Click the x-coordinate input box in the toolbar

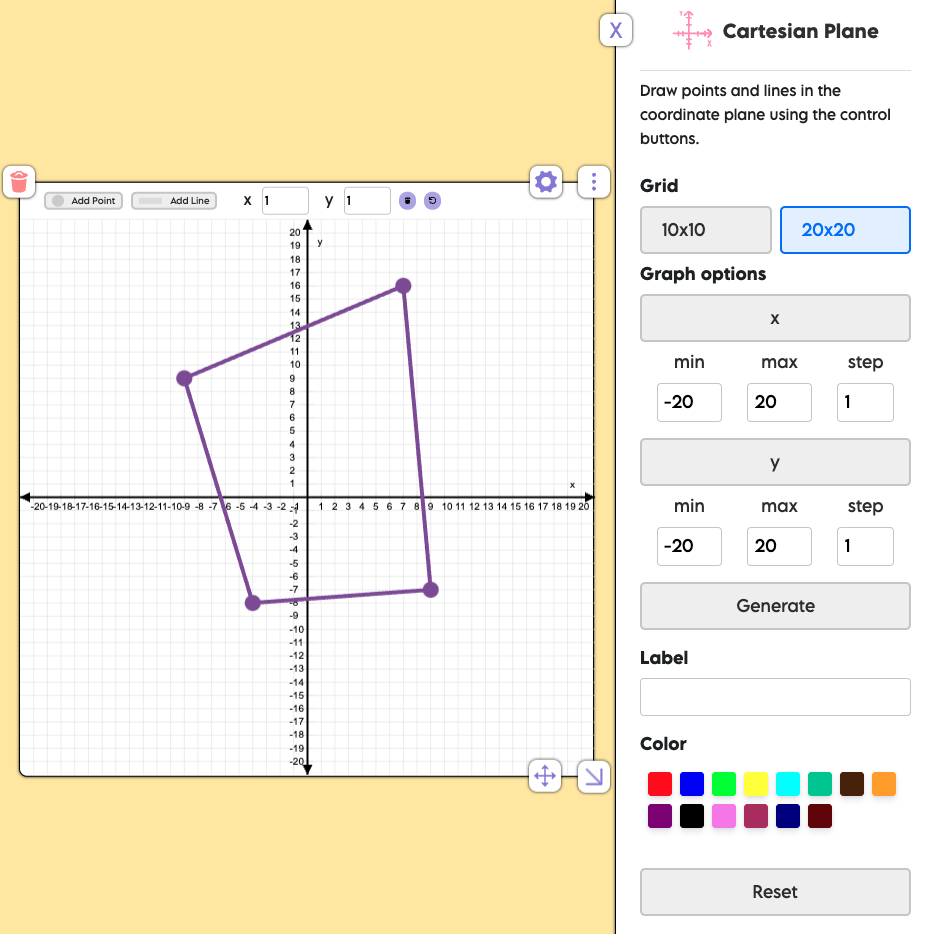click(285, 200)
